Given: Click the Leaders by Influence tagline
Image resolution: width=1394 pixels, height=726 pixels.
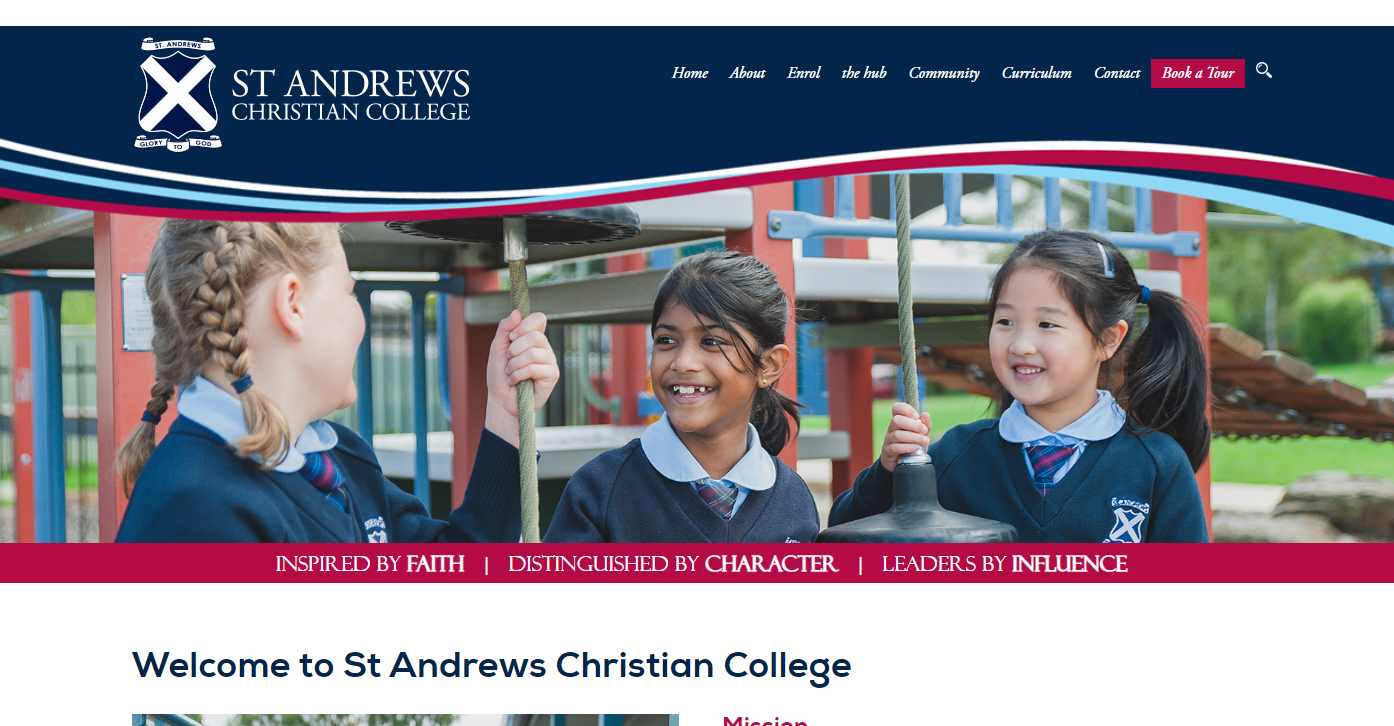Looking at the screenshot, I should [x=1004, y=564].
